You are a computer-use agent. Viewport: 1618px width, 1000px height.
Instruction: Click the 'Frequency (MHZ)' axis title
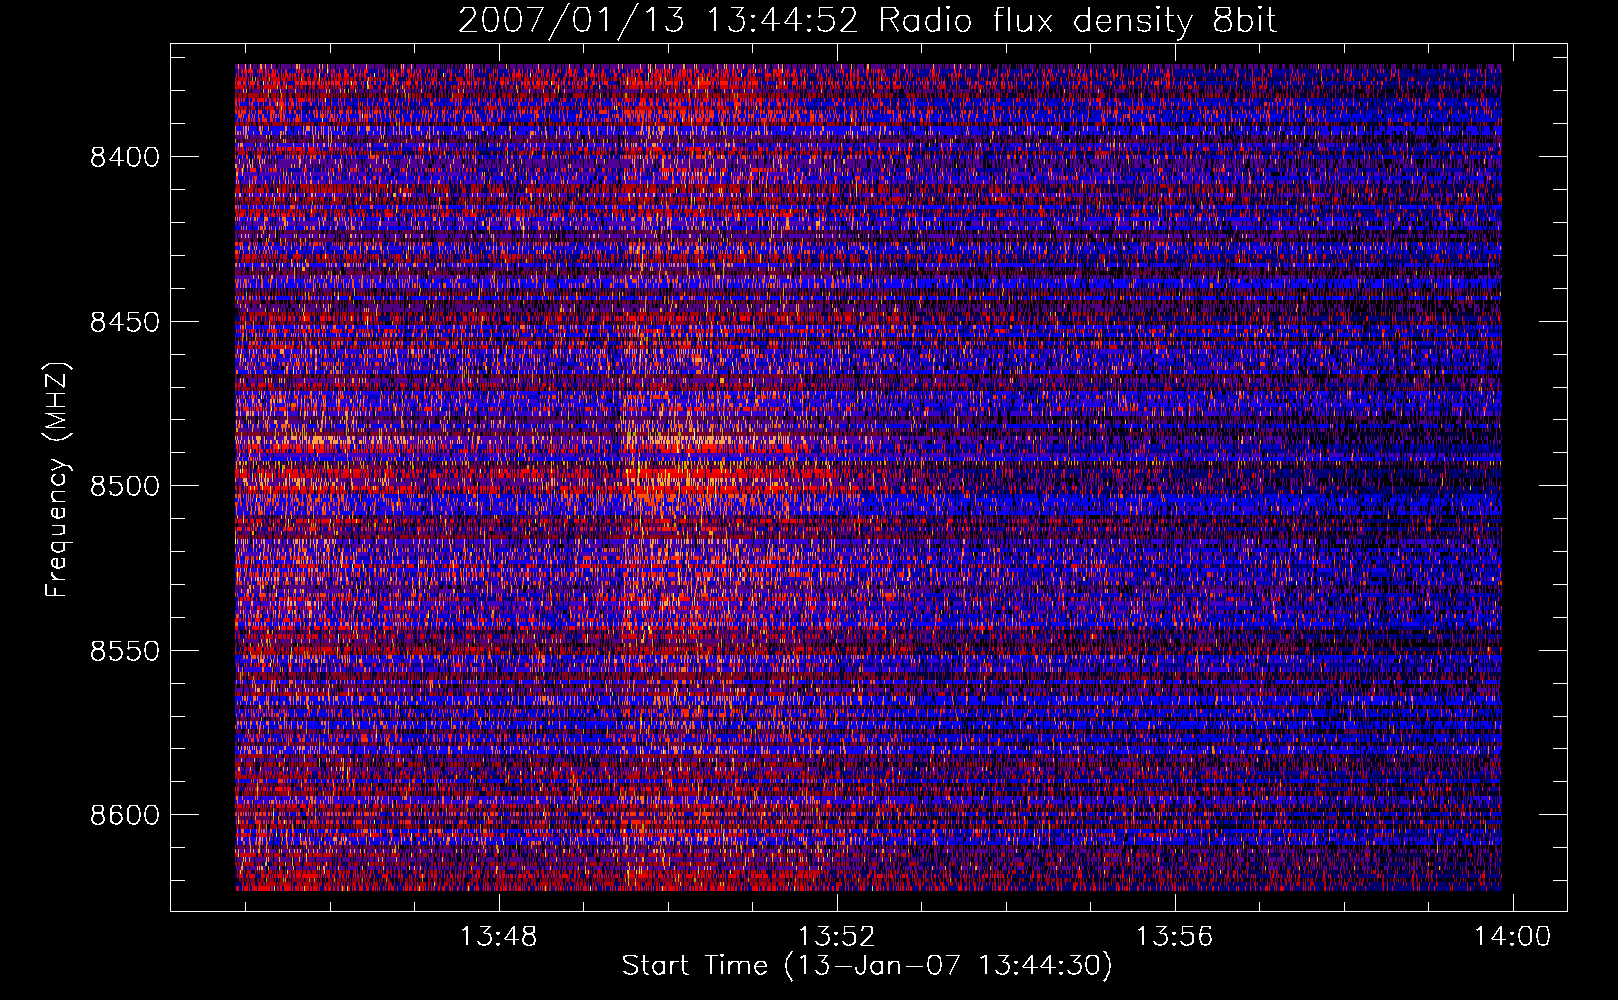tap(58, 480)
